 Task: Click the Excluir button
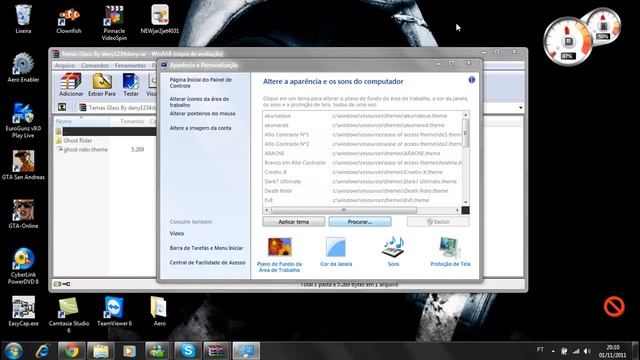tap(438, 222)
